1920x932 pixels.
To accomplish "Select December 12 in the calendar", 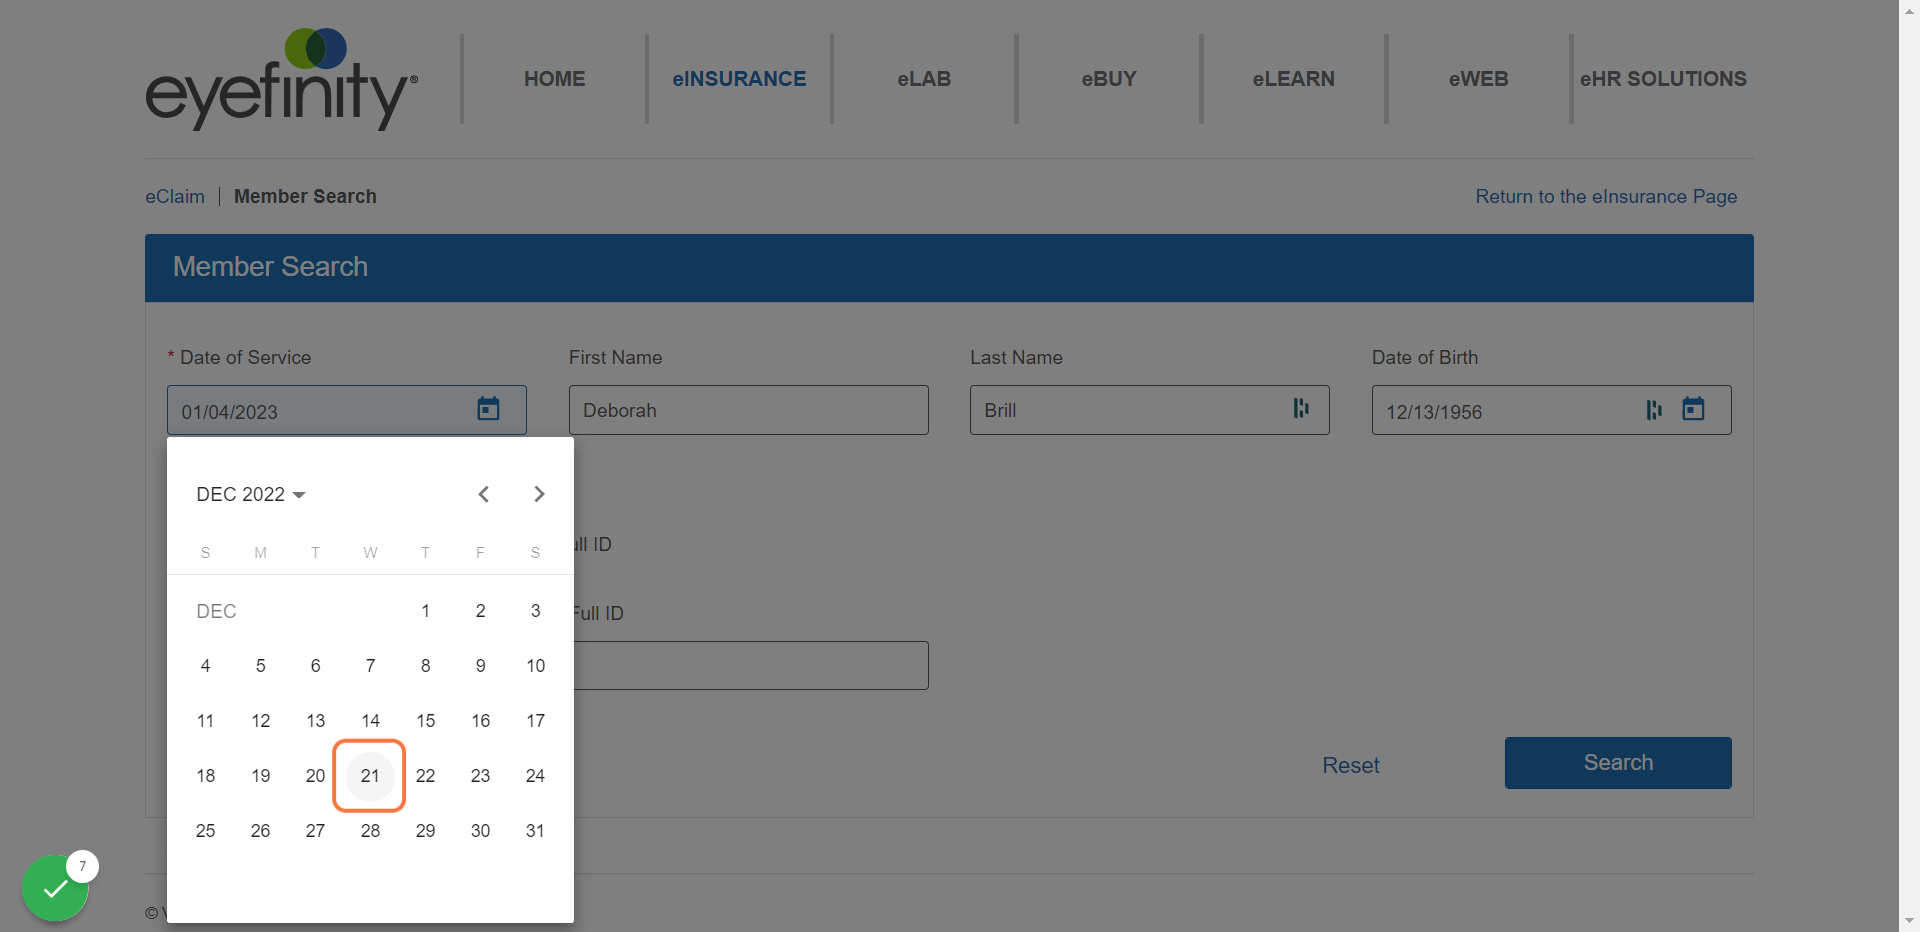I will pyautogui.click(x=260, y=721).
